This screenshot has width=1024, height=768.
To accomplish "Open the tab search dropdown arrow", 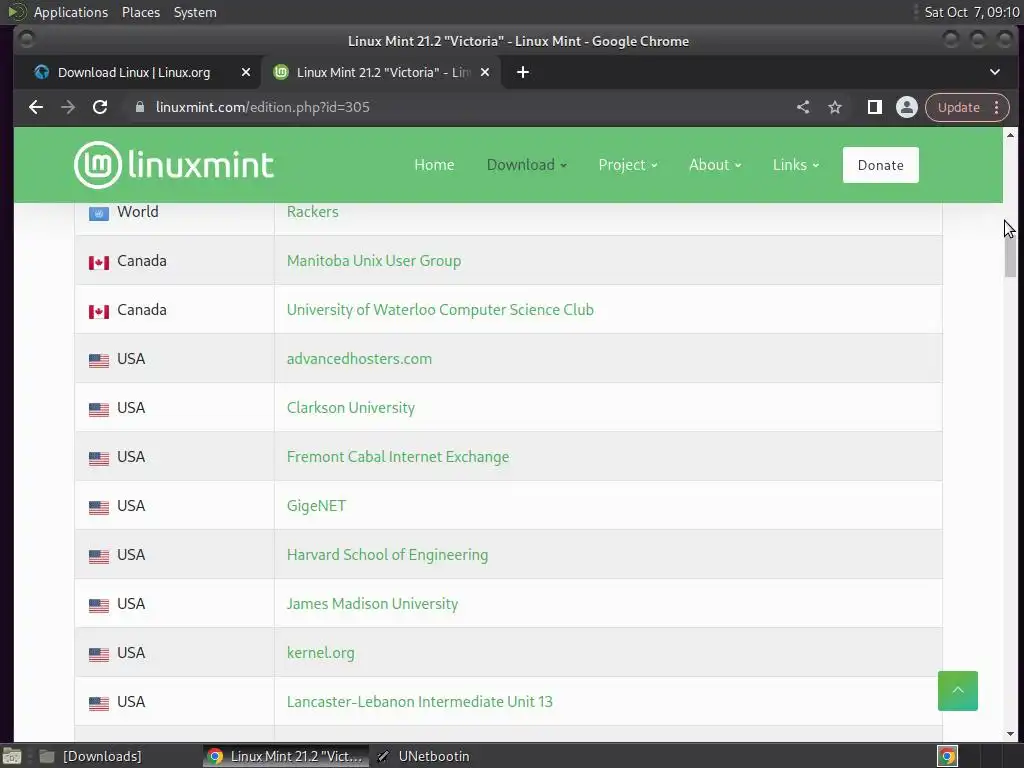I will 995,72.
